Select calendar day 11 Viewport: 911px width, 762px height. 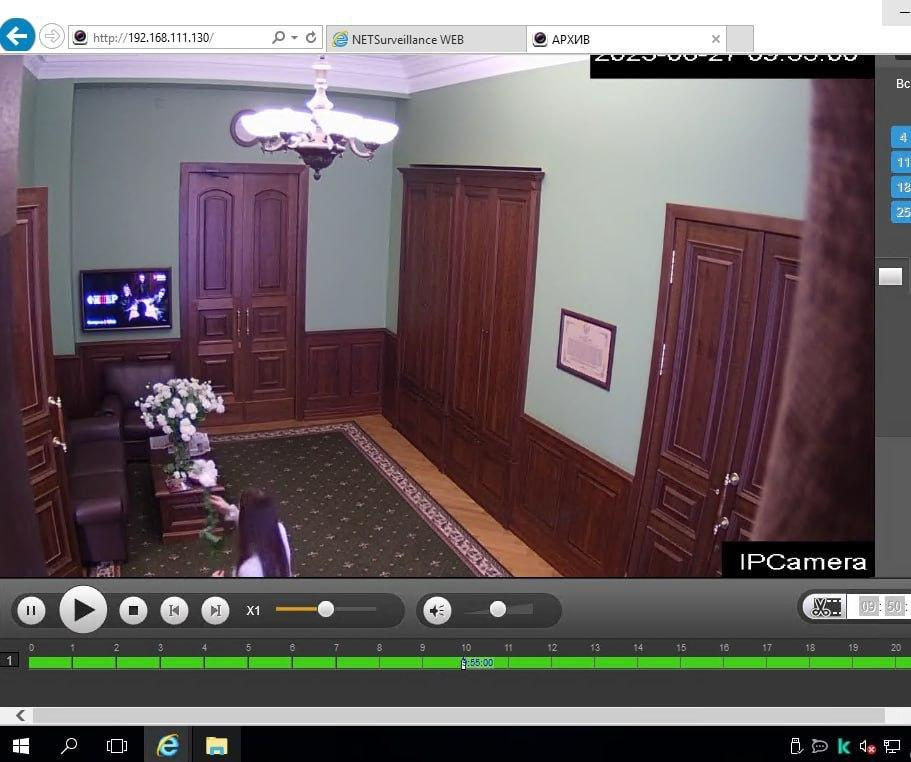coord(901,162)
